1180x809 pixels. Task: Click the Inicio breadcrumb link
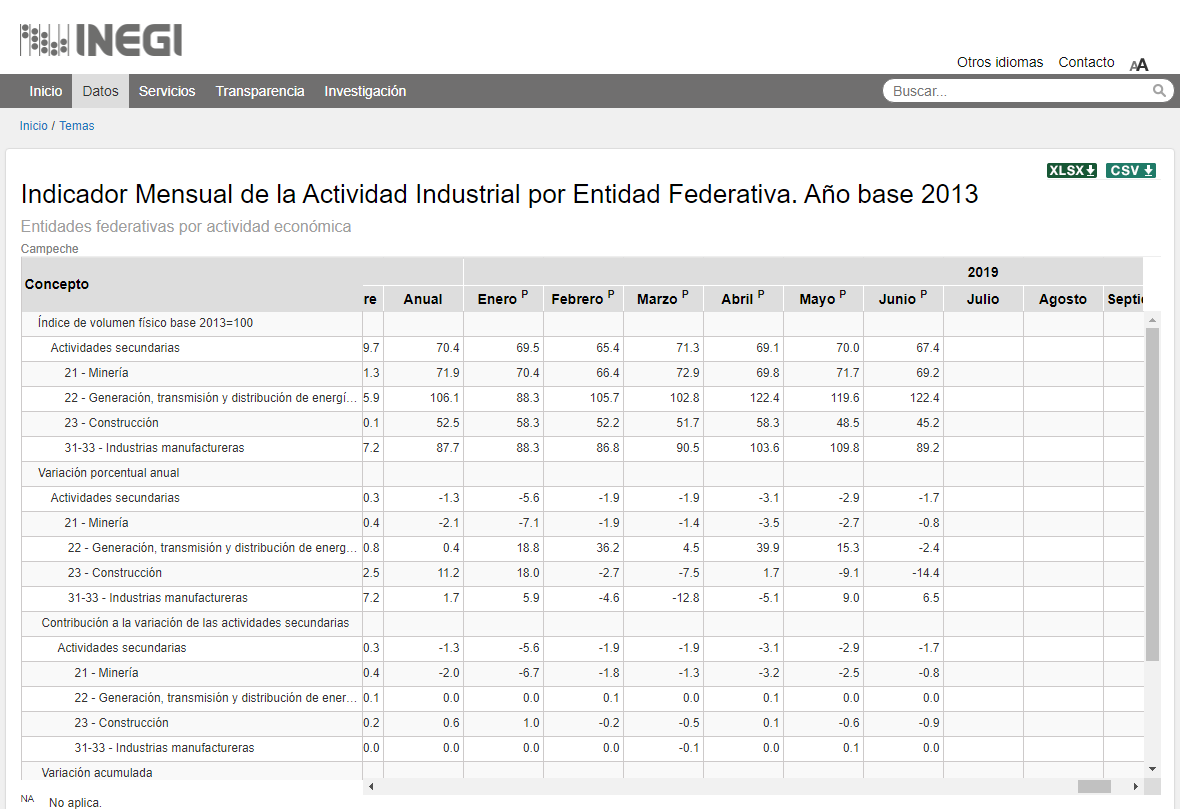click(33, 126)
